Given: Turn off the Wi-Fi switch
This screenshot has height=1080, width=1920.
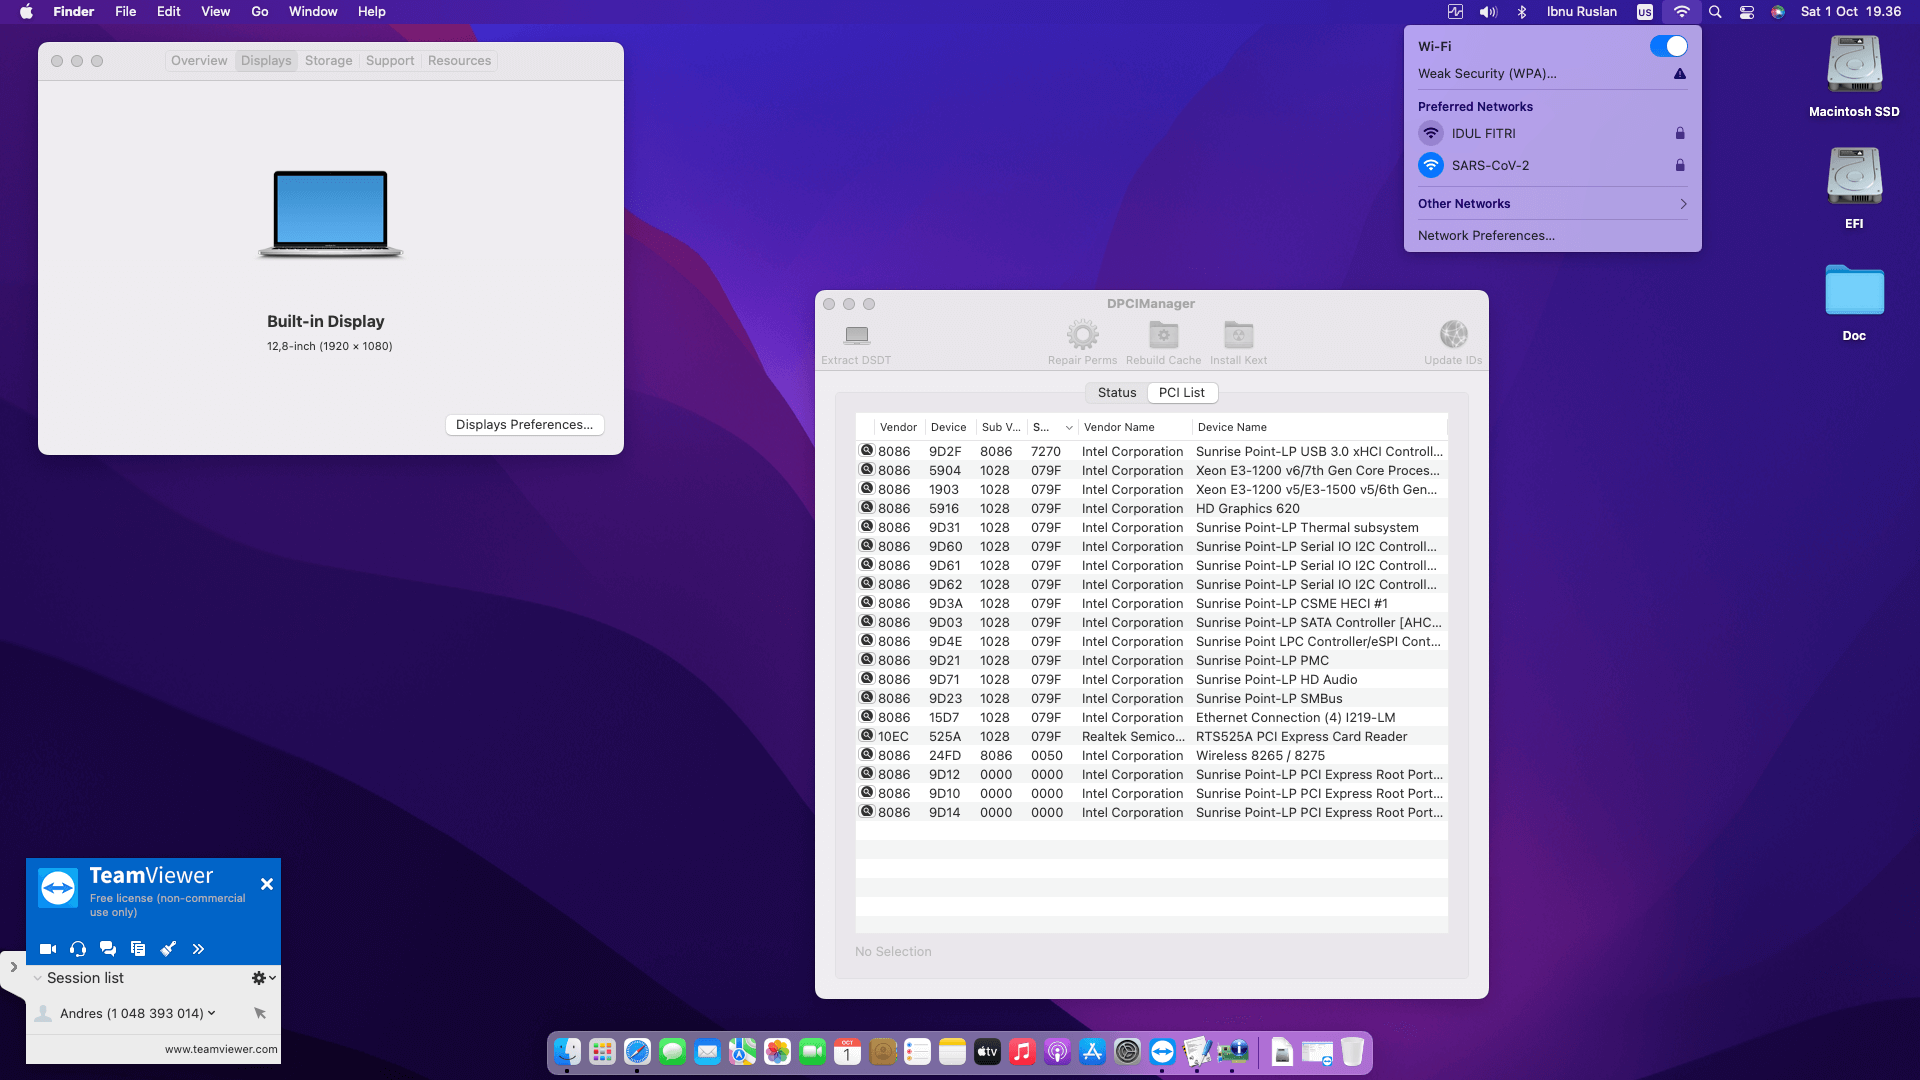Looking at the screenshot, I should coord(1668,46).
